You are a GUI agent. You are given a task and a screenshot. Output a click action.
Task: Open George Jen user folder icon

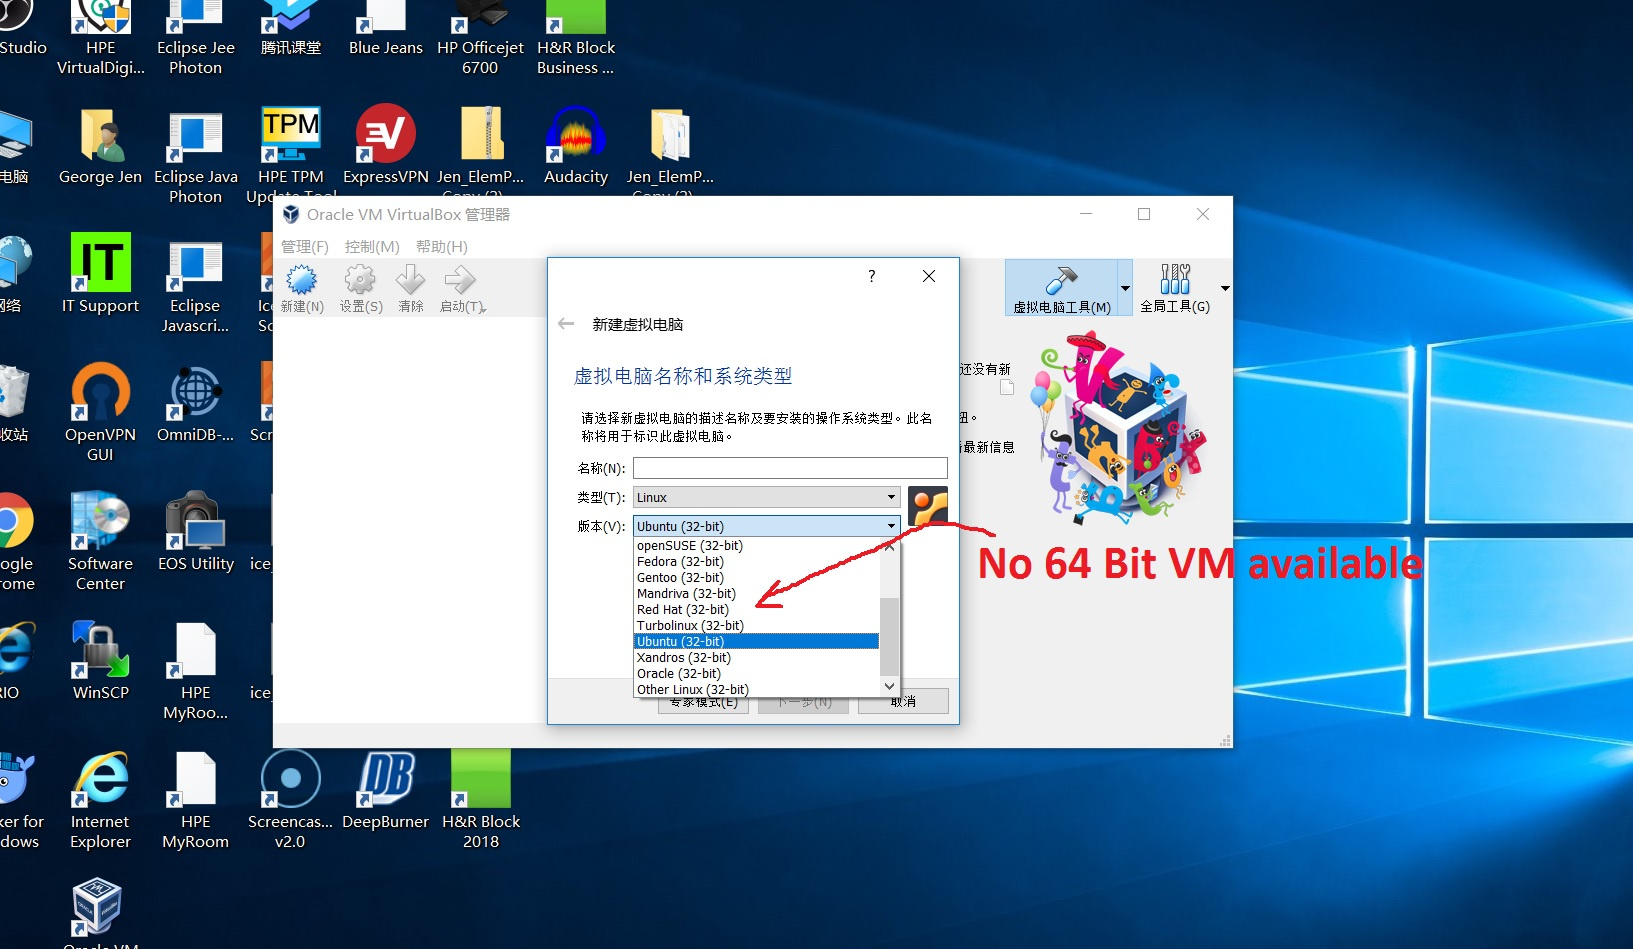pyautogui.click(x=100, y=147)
